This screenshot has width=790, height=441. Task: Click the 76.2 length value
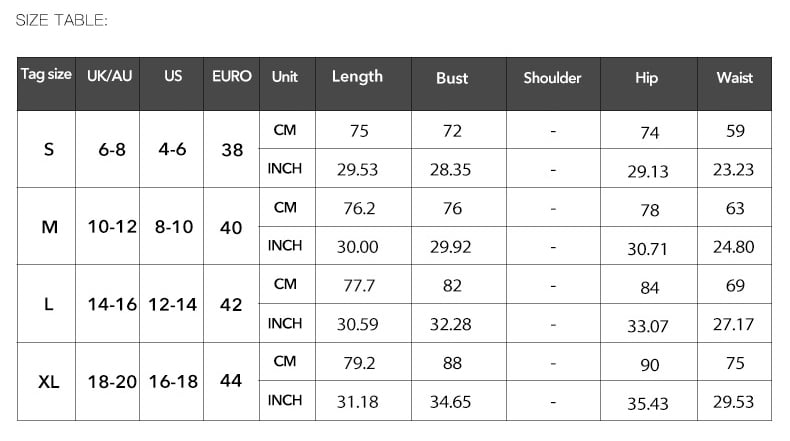[359, 208]
